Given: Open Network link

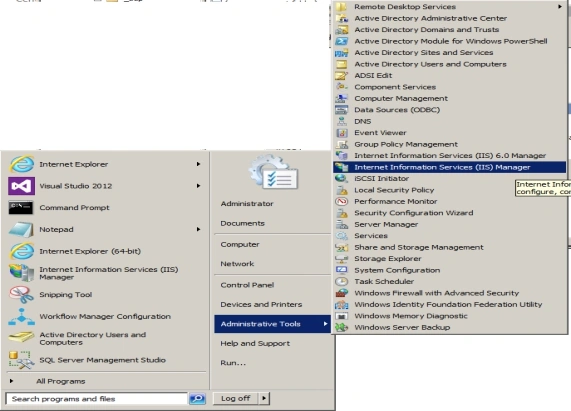Looking at the screenshot, I should click(x=237, y=264).
